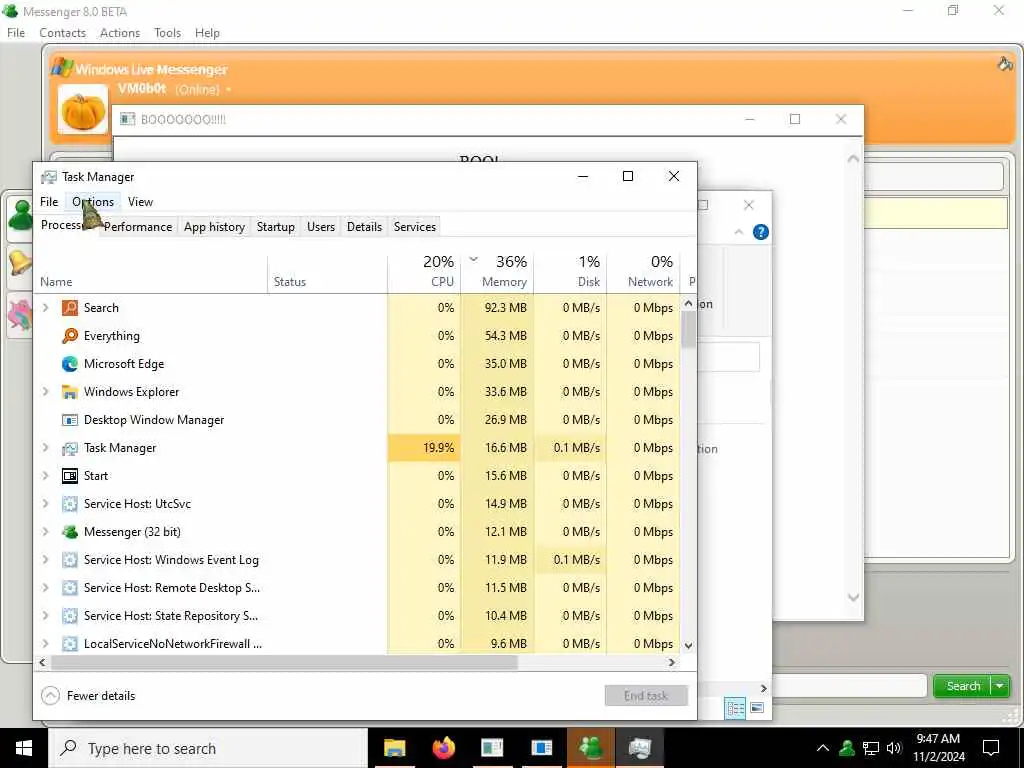Click the Microsoft Edge process icon

coord(70,364)
